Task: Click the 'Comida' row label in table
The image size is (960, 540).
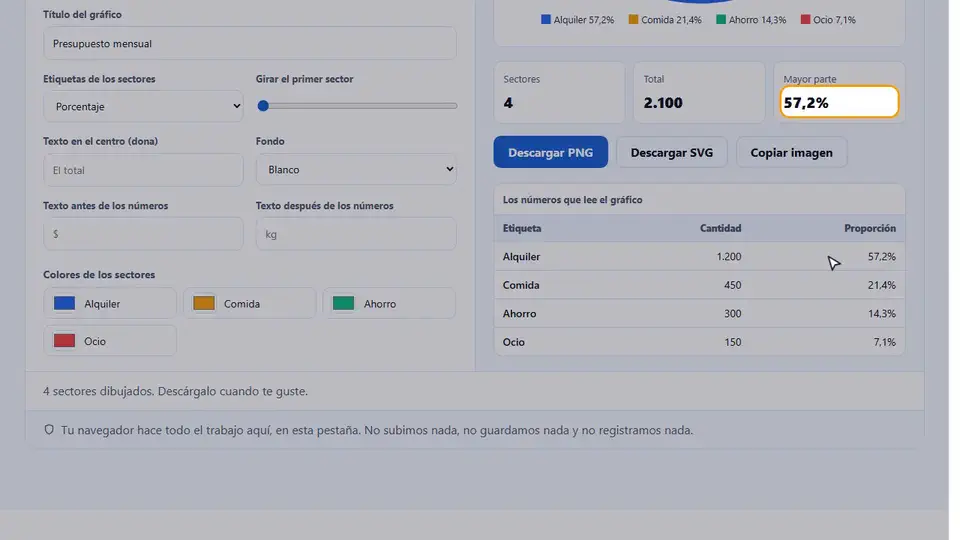Action: click(521, 285)
